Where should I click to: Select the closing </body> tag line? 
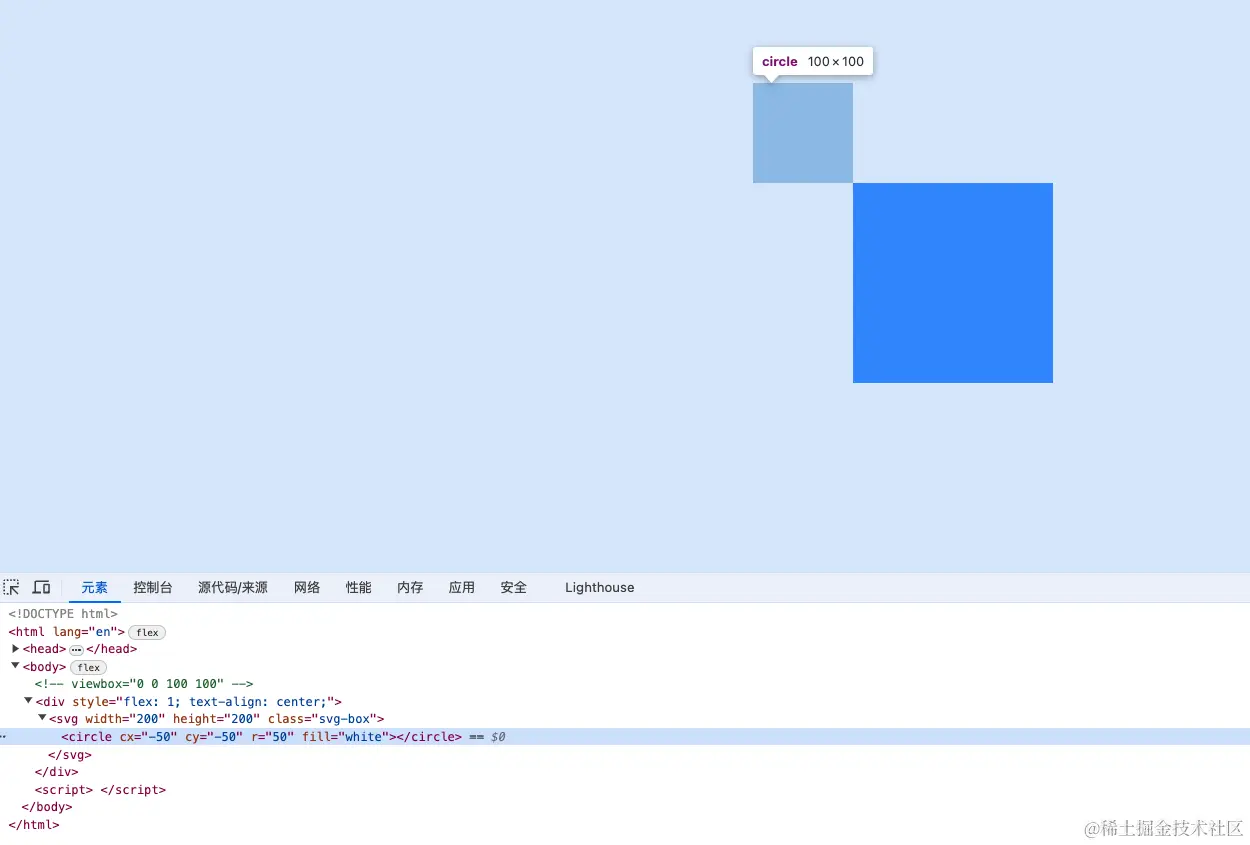pos(47,807)
